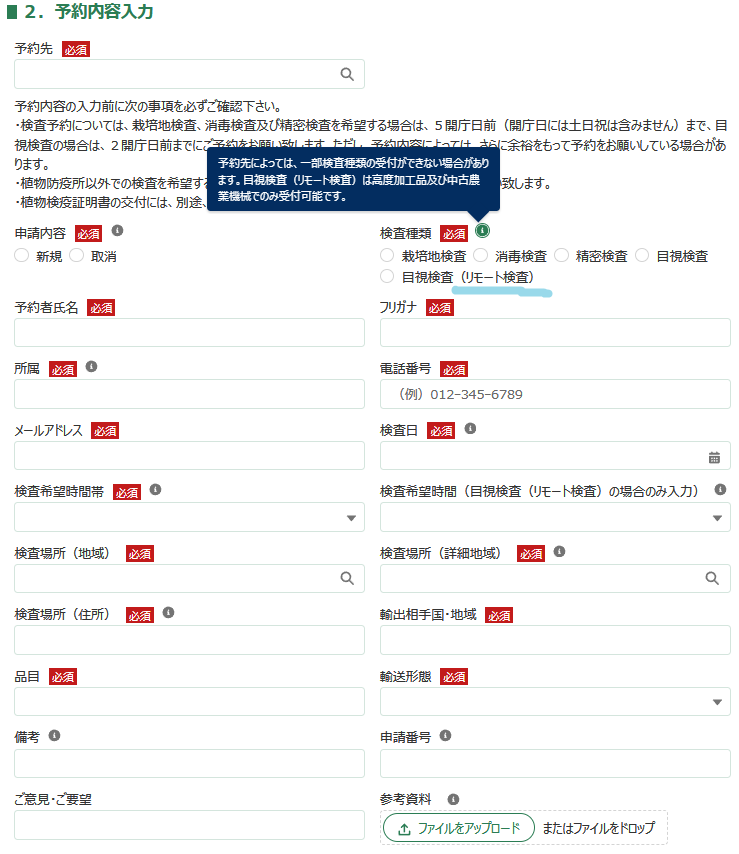Focus the 検査日 date field
739x854 pixels.
[555, 456]
